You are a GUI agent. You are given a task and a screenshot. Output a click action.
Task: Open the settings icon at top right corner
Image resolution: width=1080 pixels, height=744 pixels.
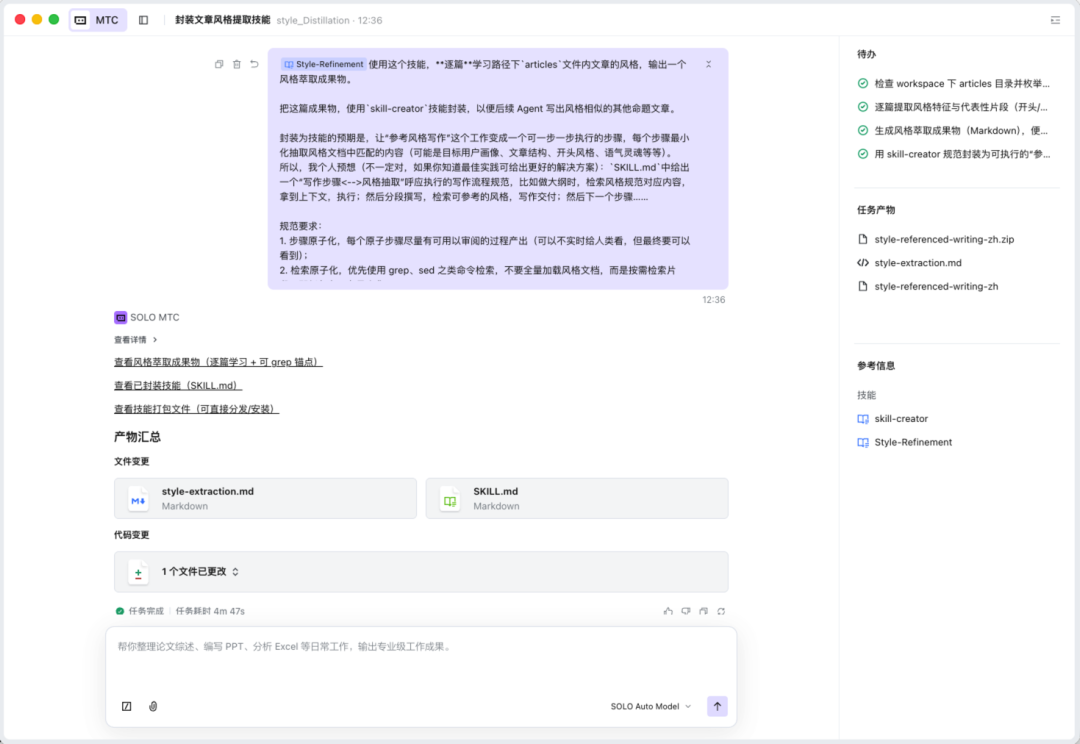pos(1055,19)
